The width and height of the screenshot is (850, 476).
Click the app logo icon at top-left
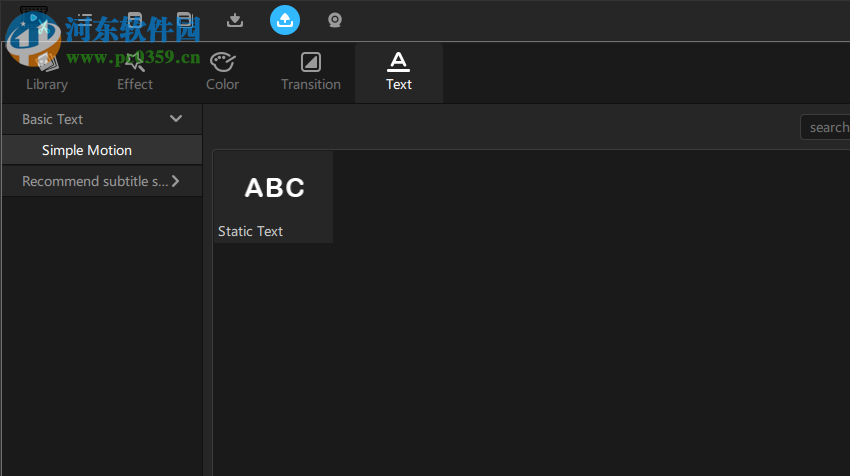pos(32,20)
